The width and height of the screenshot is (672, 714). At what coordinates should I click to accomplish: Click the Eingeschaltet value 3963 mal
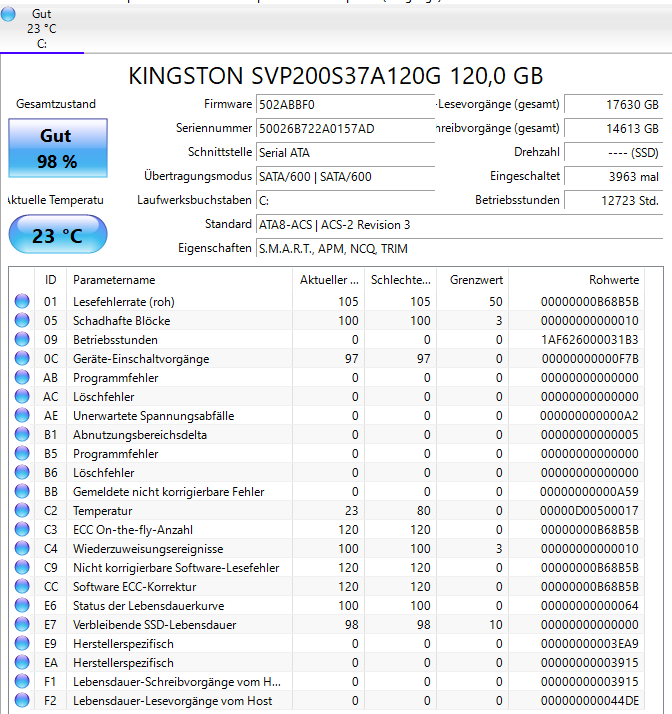(x=613, y=177)
